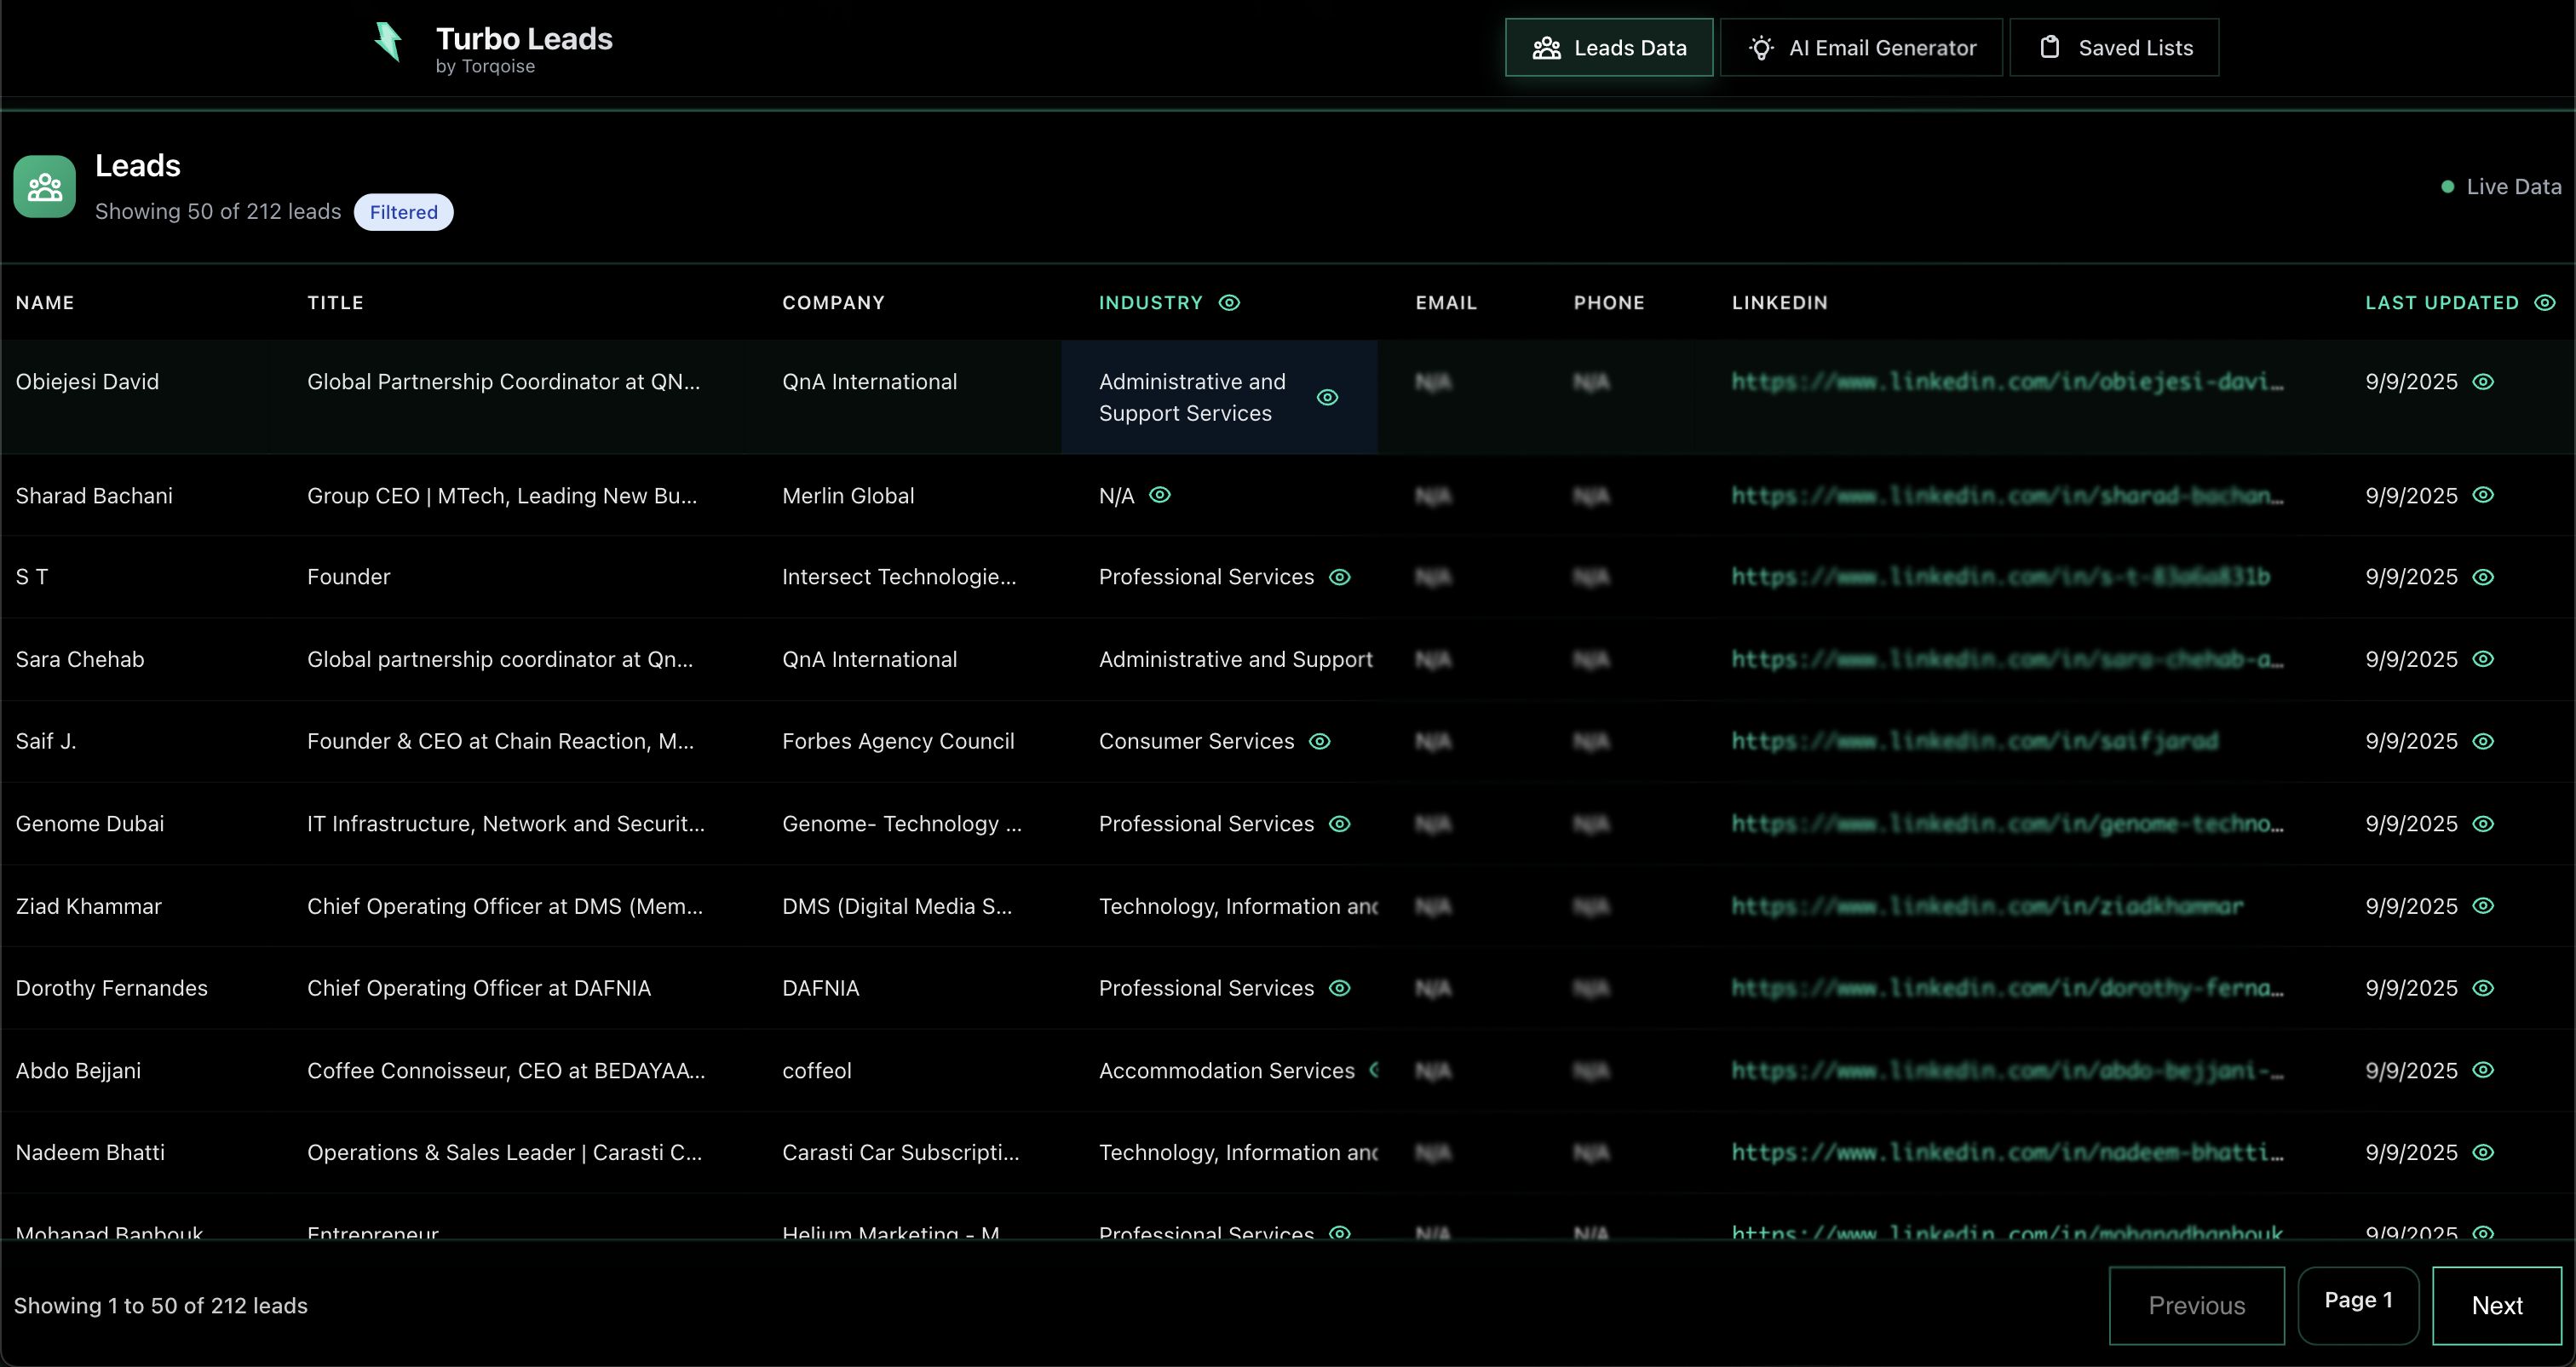Reveal Sara Chehab's last updated date details
The image size is (2576, 1367).
pos(2484,659)
